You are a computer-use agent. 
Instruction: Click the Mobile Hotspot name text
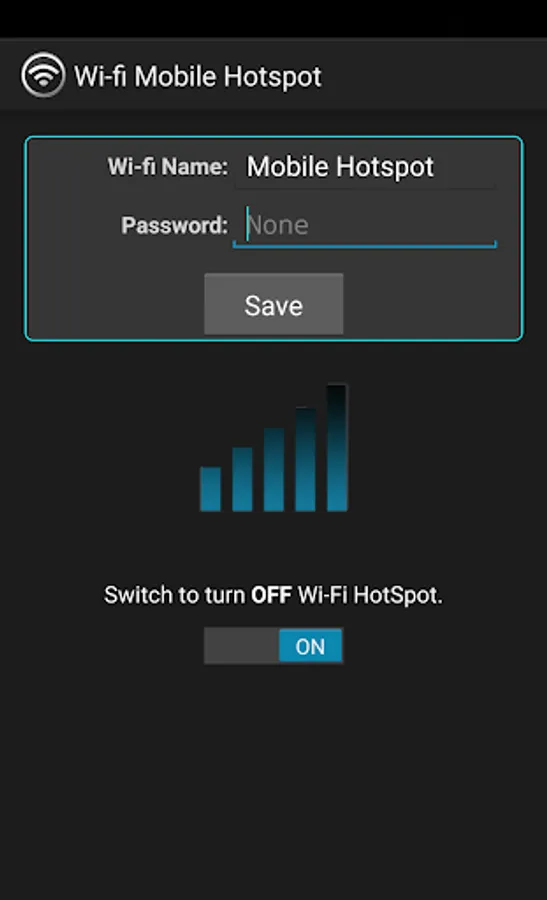point(340,167)
